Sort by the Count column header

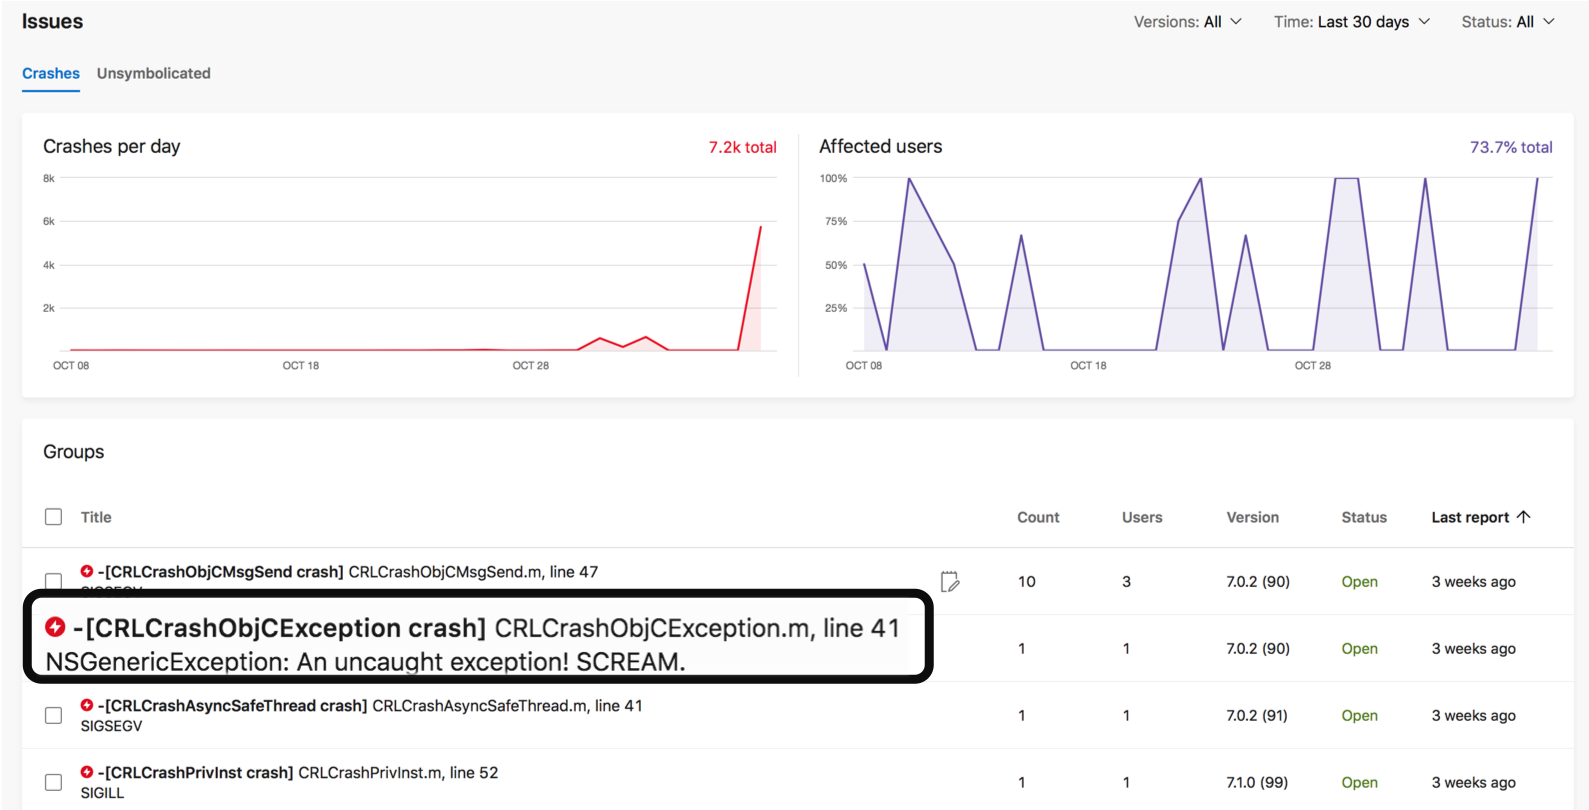tap(1038, 517)
